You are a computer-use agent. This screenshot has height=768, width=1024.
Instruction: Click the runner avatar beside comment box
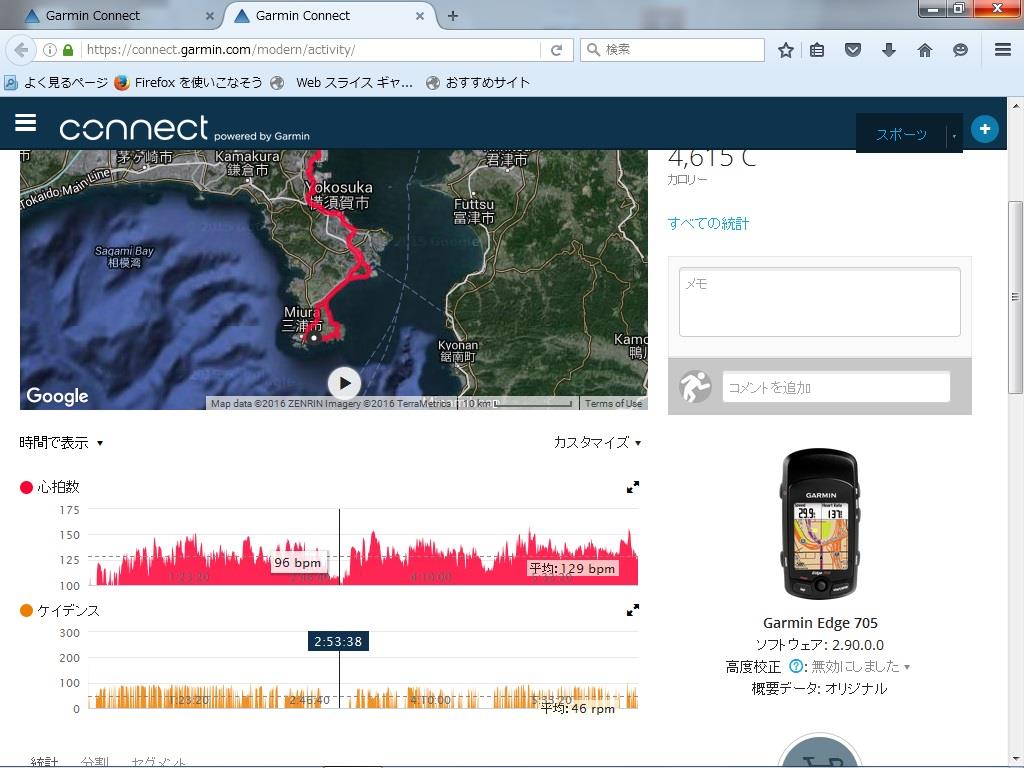695,387
